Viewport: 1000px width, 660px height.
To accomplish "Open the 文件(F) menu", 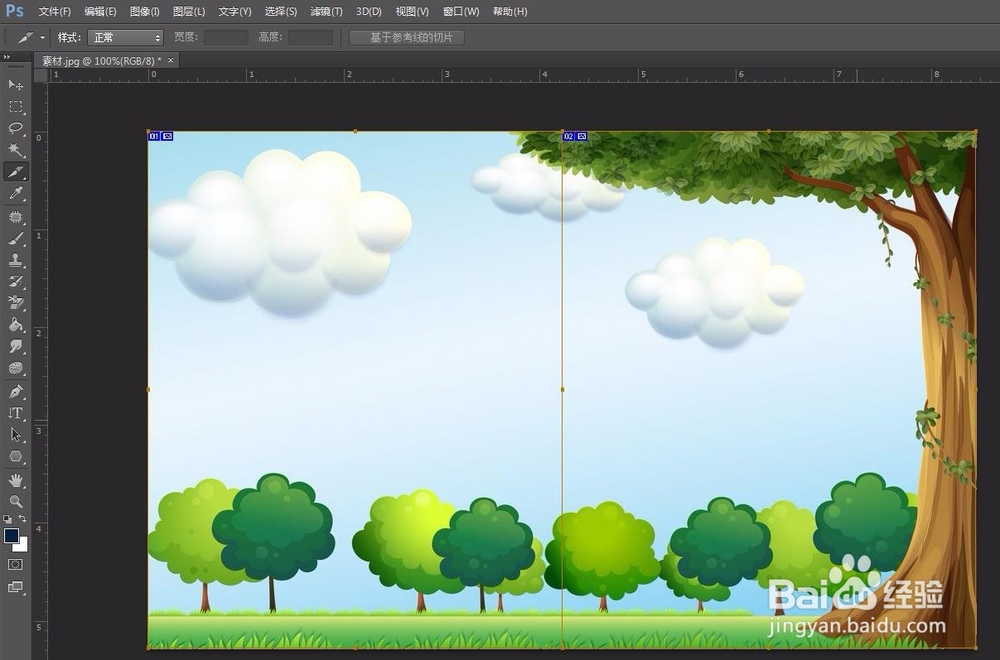I will click(x=54, y=11).
